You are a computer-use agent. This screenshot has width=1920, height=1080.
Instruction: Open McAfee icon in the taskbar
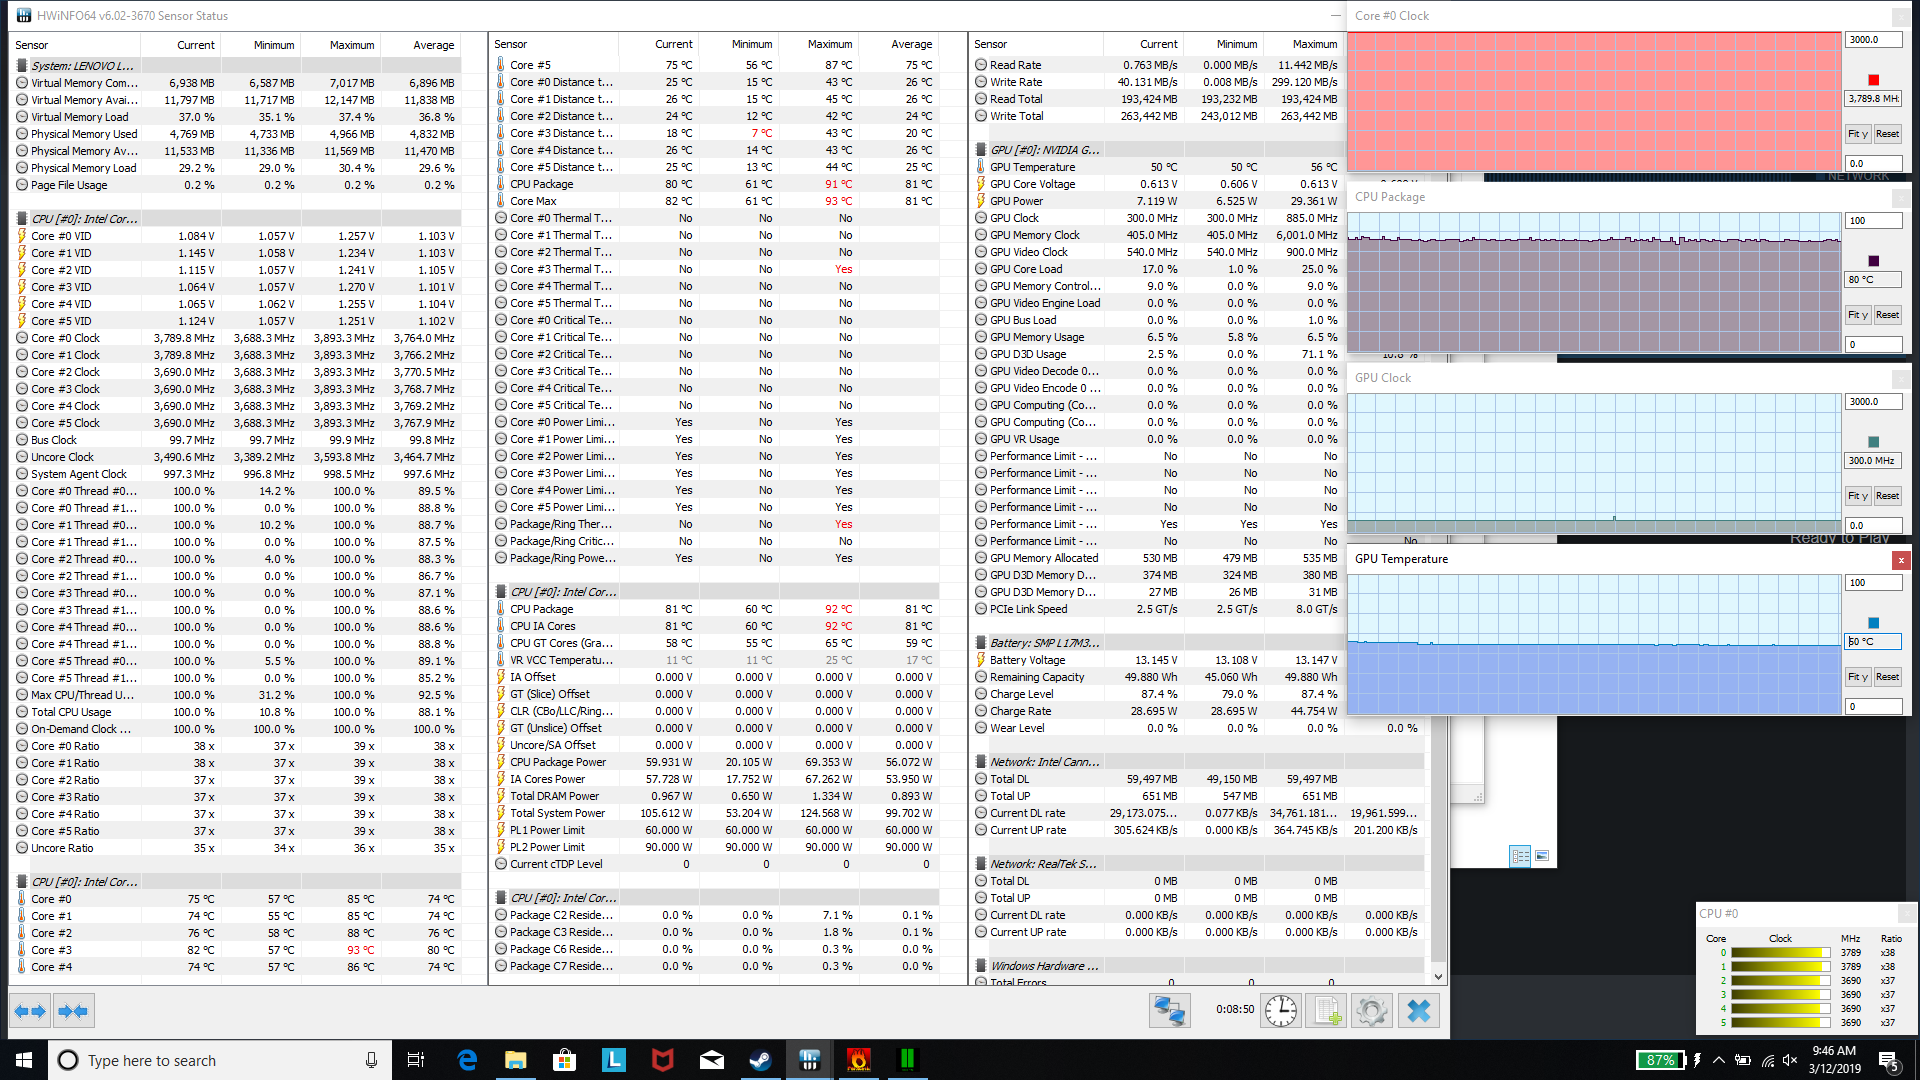coord(662,1060)
